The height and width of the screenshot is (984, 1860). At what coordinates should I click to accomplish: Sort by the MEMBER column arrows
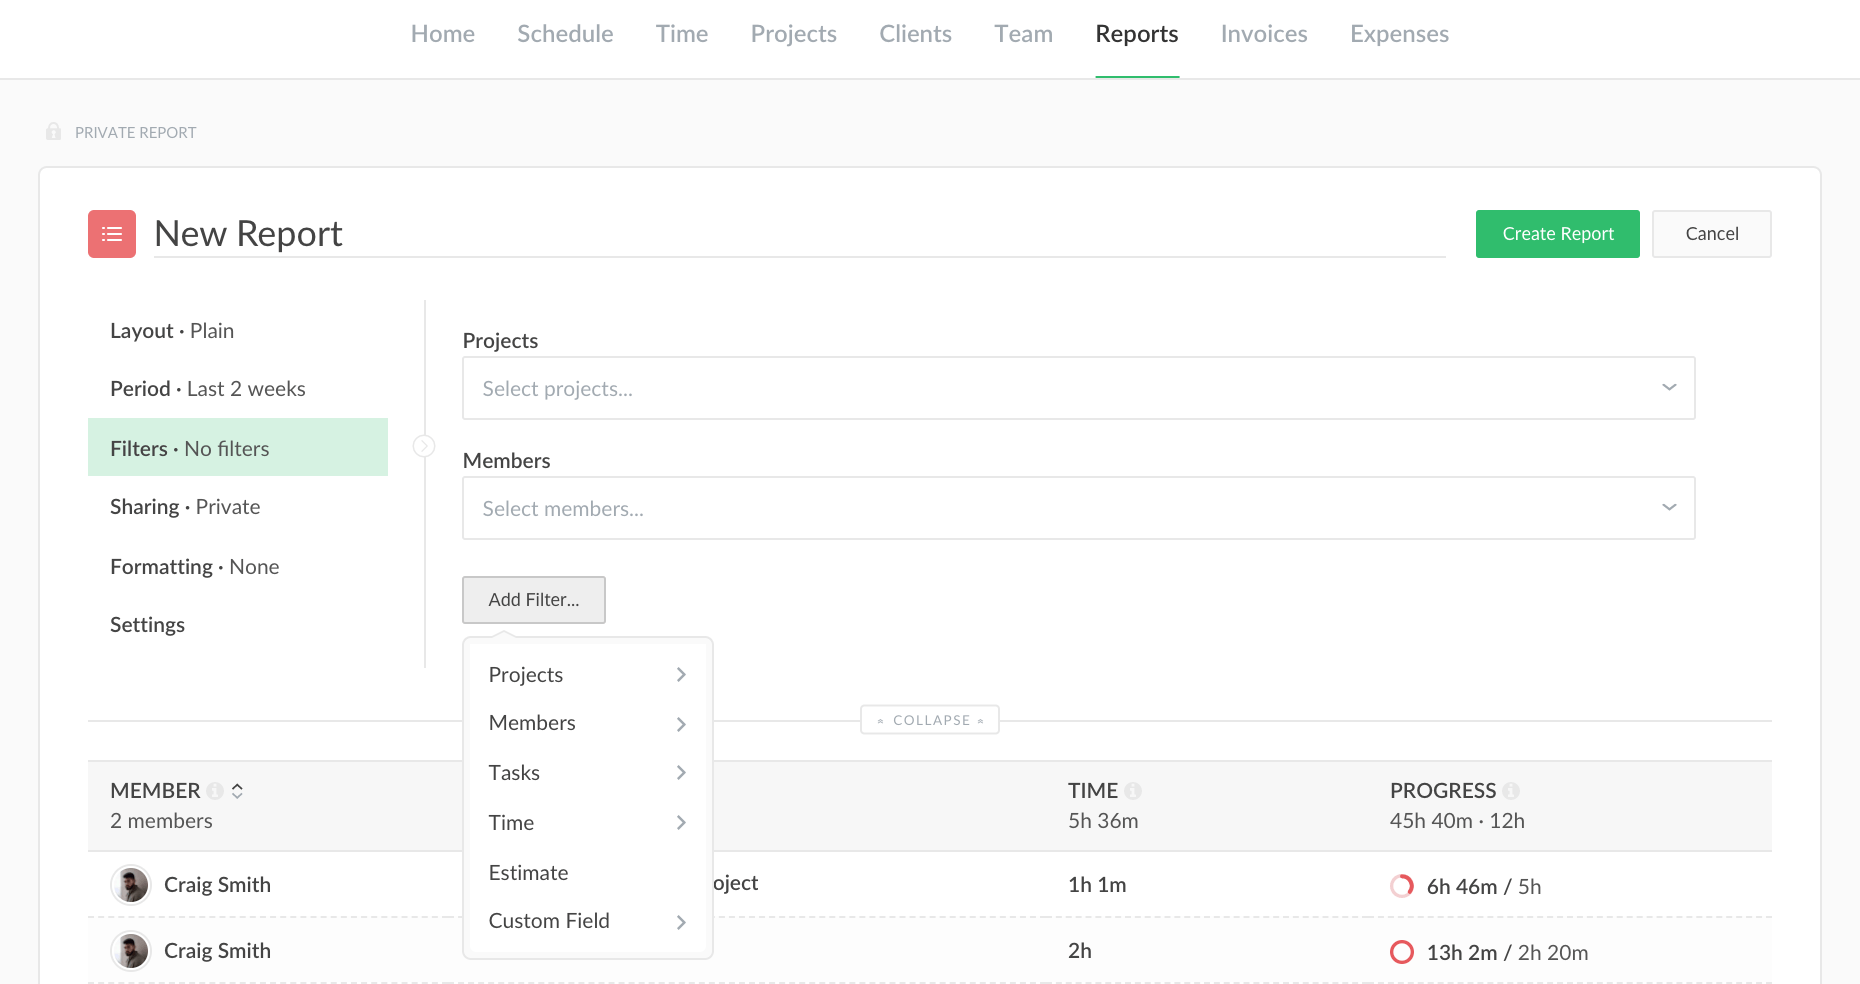click(x=237, y=791)
